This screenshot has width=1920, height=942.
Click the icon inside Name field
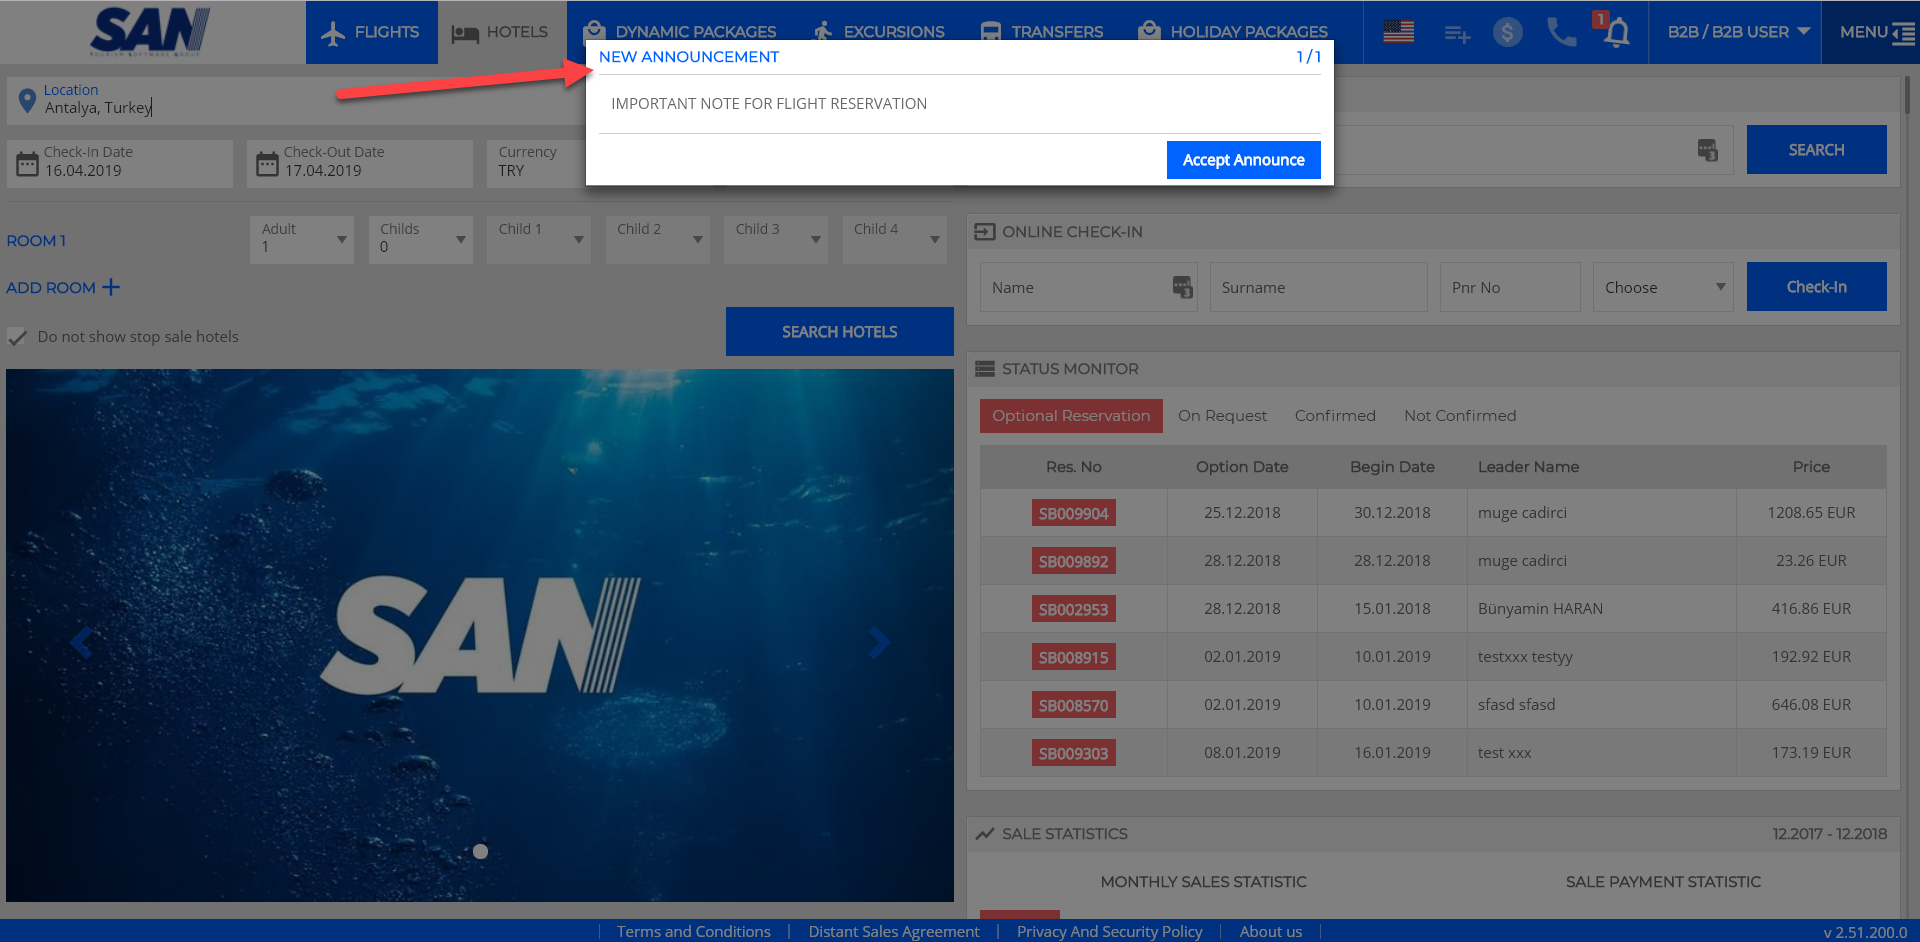tap(1182, 287)
